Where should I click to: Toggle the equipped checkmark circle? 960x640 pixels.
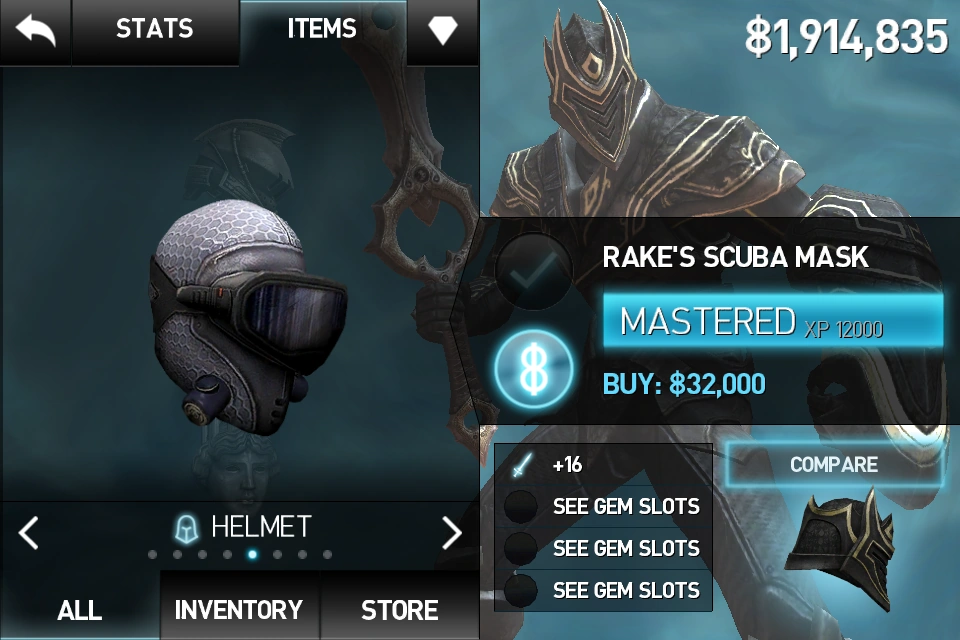coord(533,271)
